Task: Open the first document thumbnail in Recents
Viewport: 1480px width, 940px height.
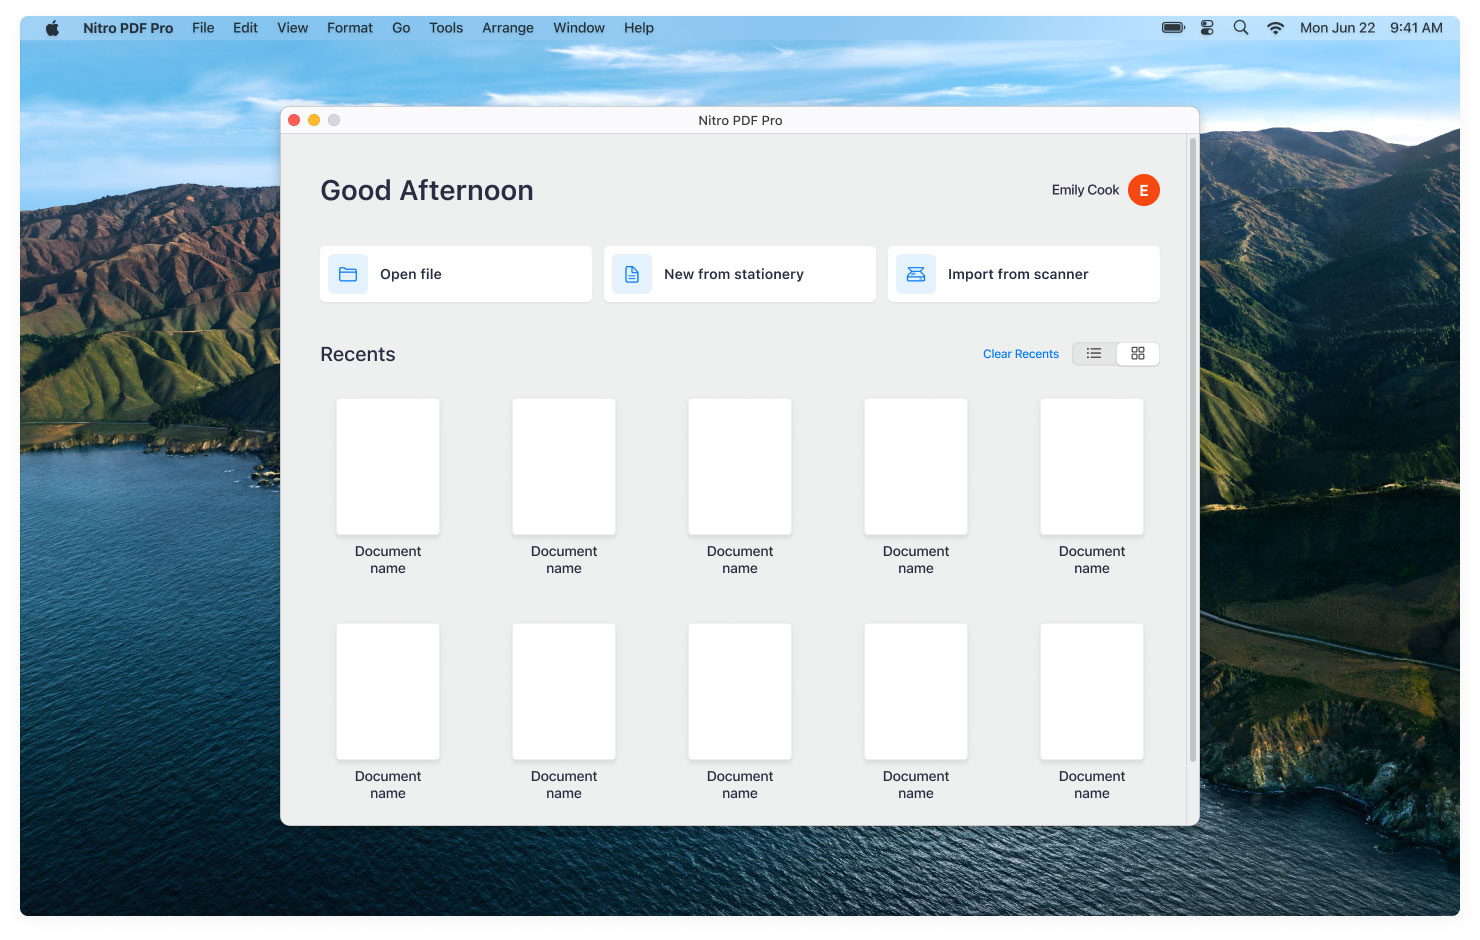Action: point(388,467)
